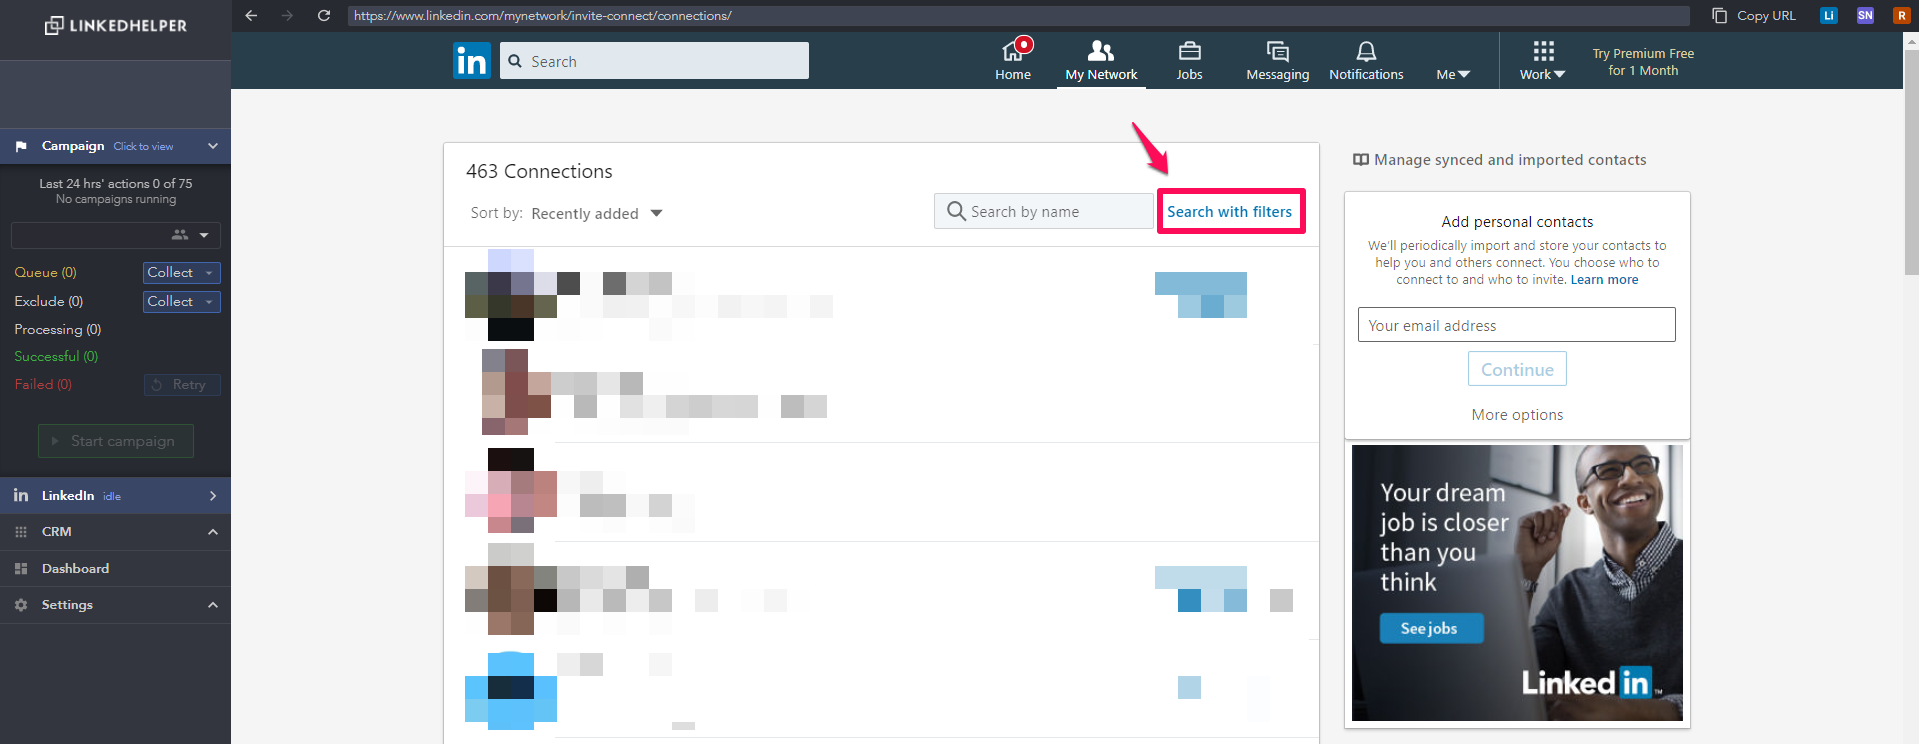The width and height of the screenshot is (1919, 744).
Task: Click the Learn more link
Action: pos(1604,280)
